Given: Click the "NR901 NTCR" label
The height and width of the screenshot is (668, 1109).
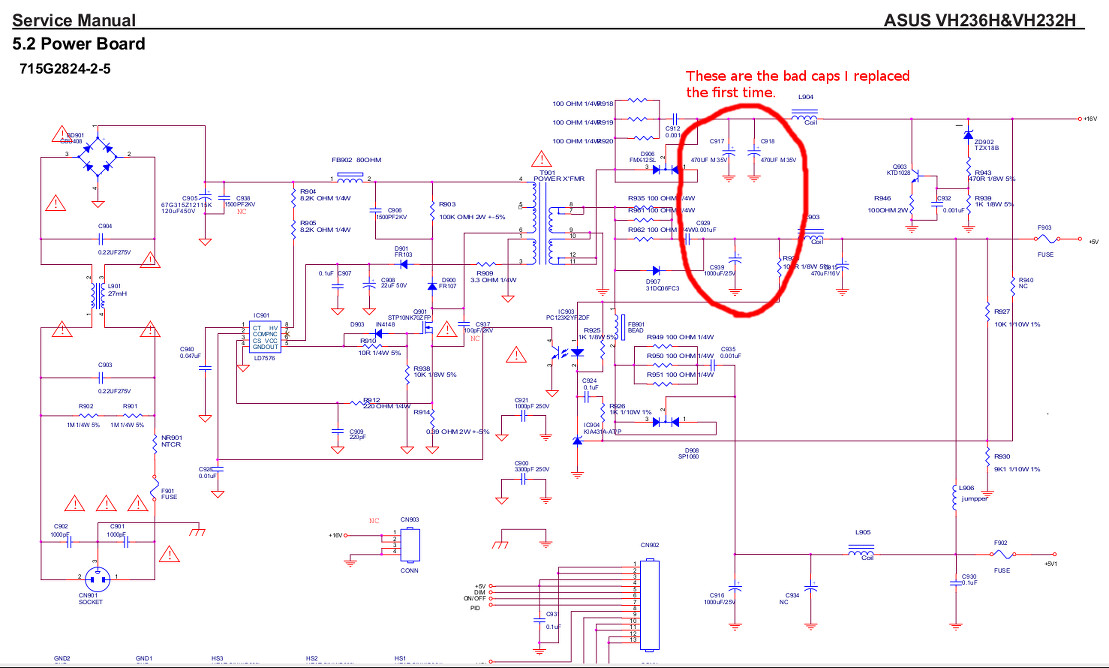Looking at the screenshot, I should (171, 441).
